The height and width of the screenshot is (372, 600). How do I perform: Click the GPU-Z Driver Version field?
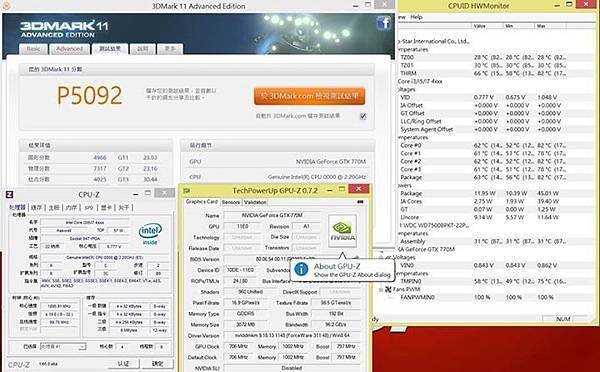[293, 336]
